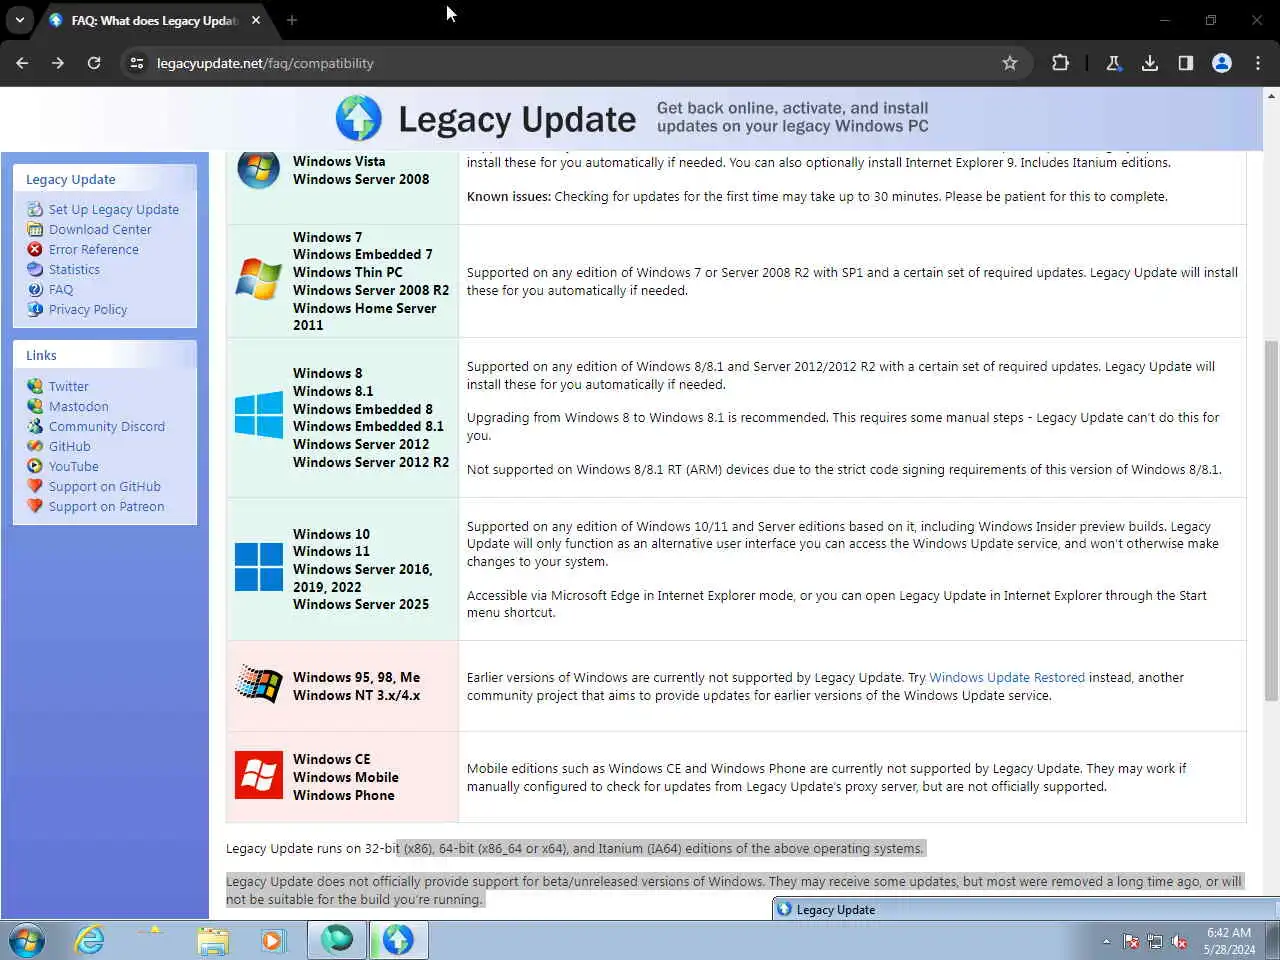The width and height of the screenshot is (1280, 960).
Task: Open the Community Discord link
Action: 107,426
